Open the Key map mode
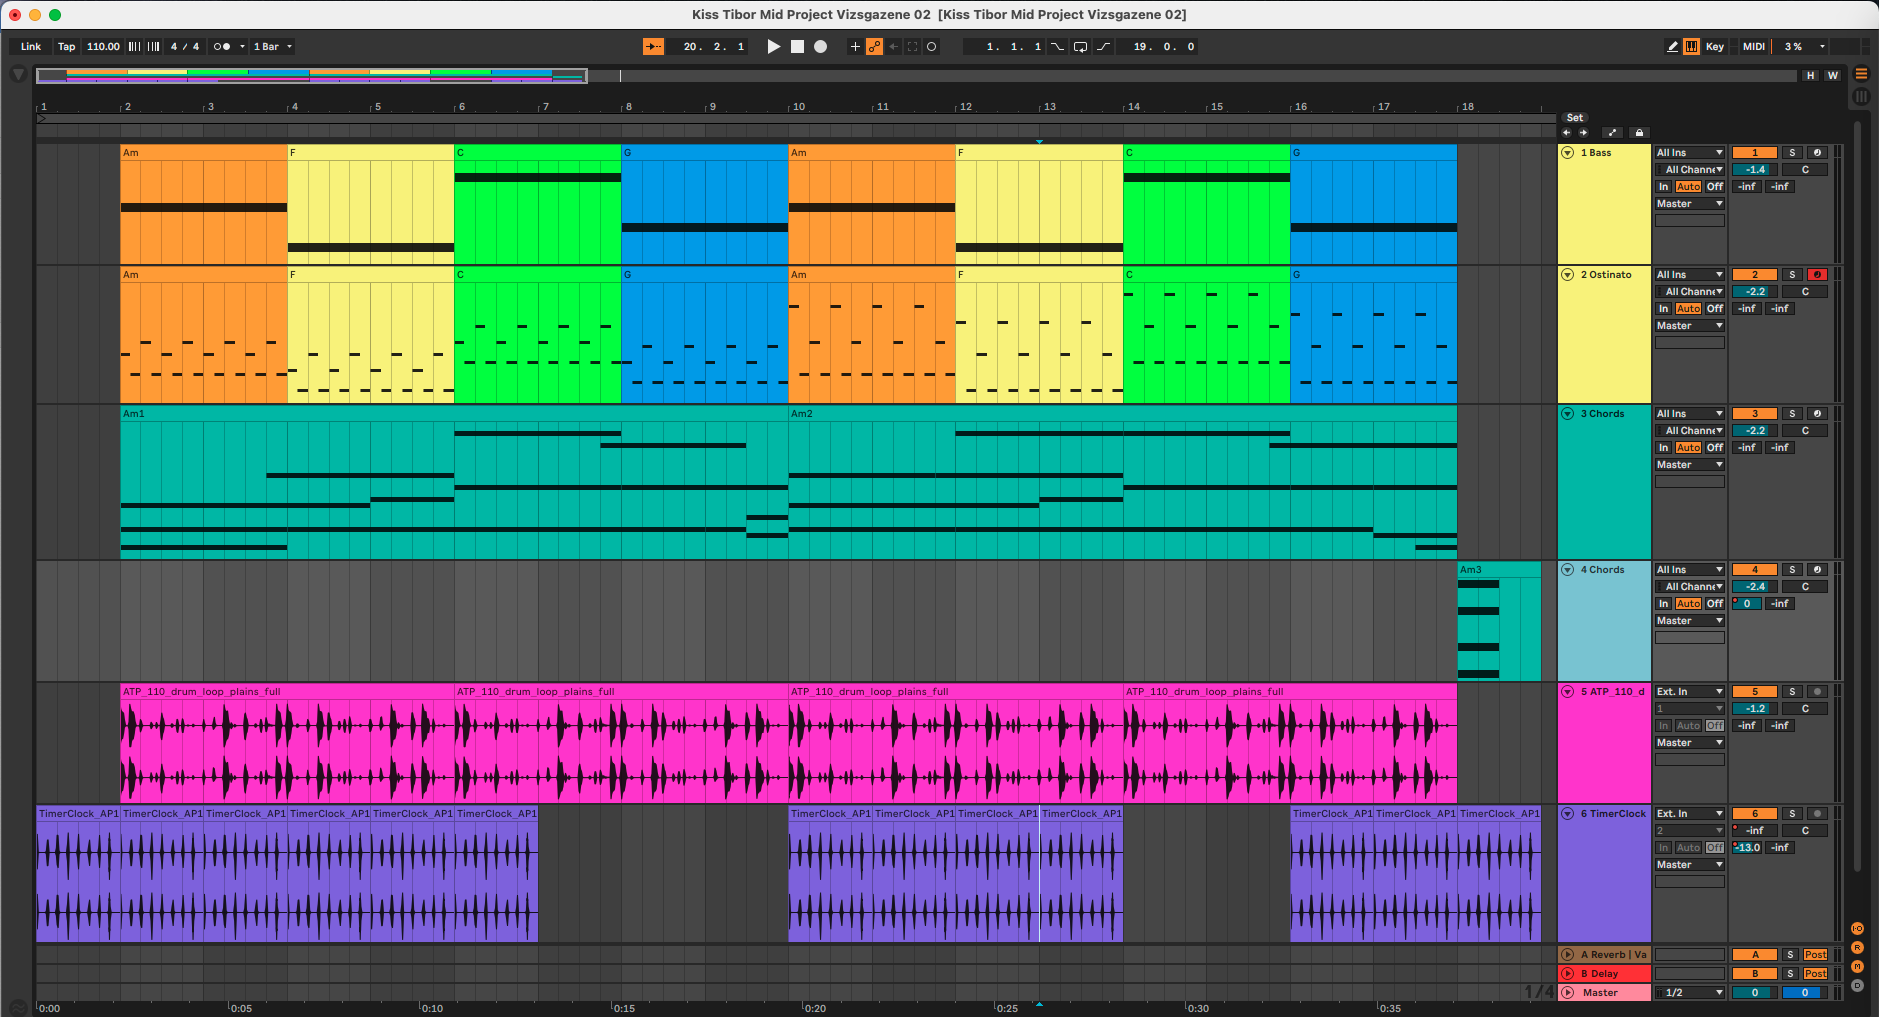The width and height of the screenshot is (1879, 1017). click(x=1714, y=47)
